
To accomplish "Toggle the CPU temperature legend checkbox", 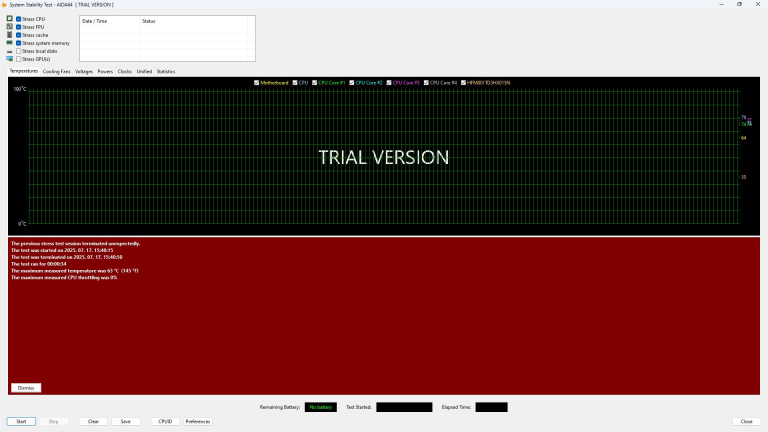I will (x=295, y=83).
